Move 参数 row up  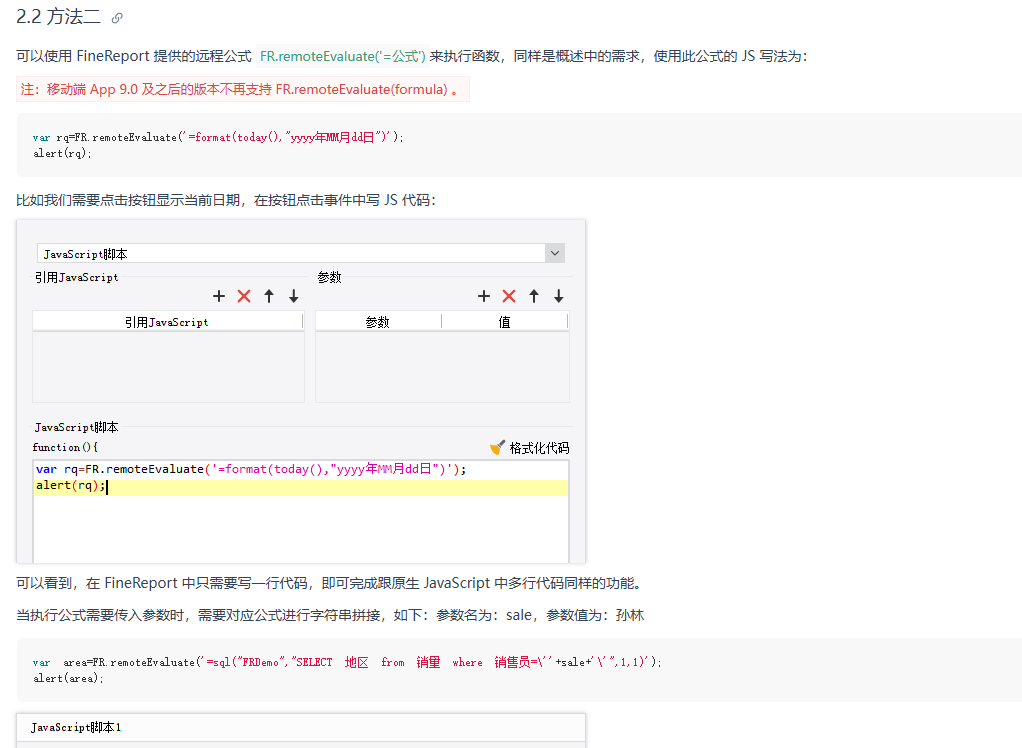(534, 296)
